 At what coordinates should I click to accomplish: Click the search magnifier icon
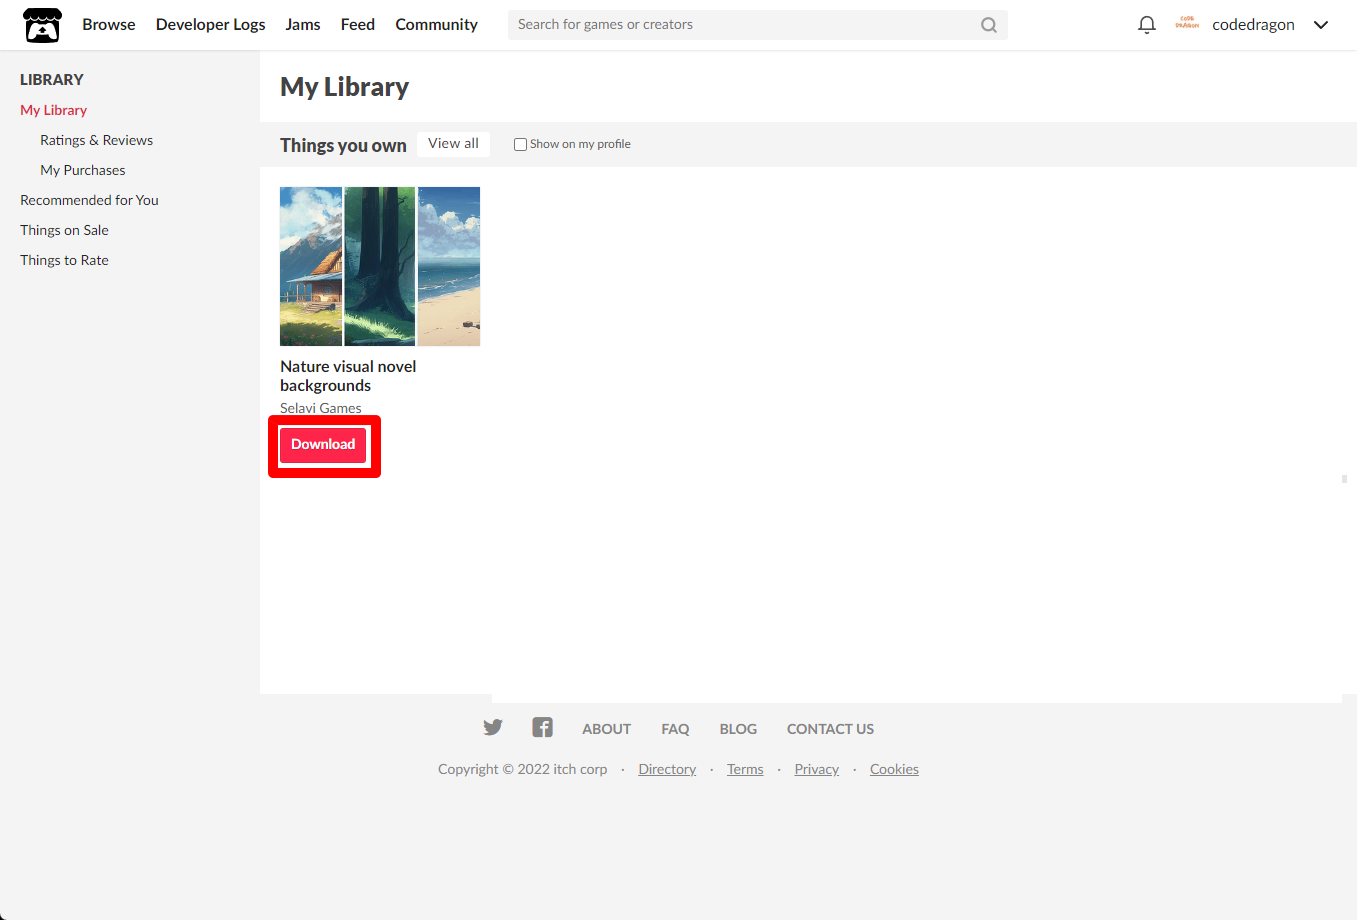[x=989, y=25]
